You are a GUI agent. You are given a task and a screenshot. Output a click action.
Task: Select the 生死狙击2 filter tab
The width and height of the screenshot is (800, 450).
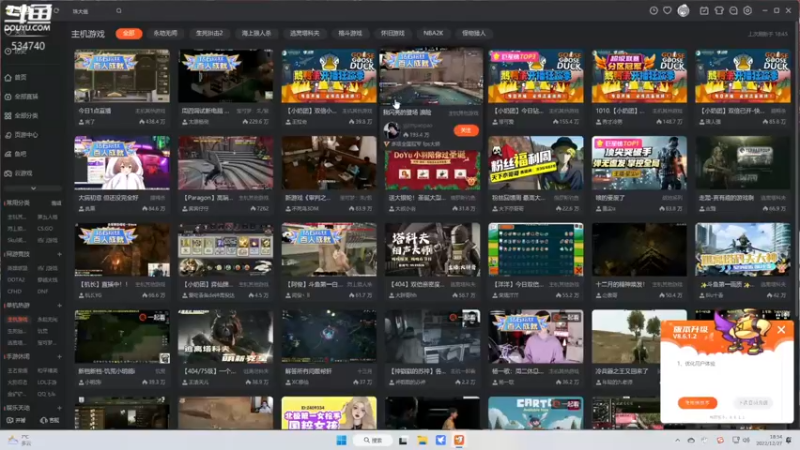[209, 33]
